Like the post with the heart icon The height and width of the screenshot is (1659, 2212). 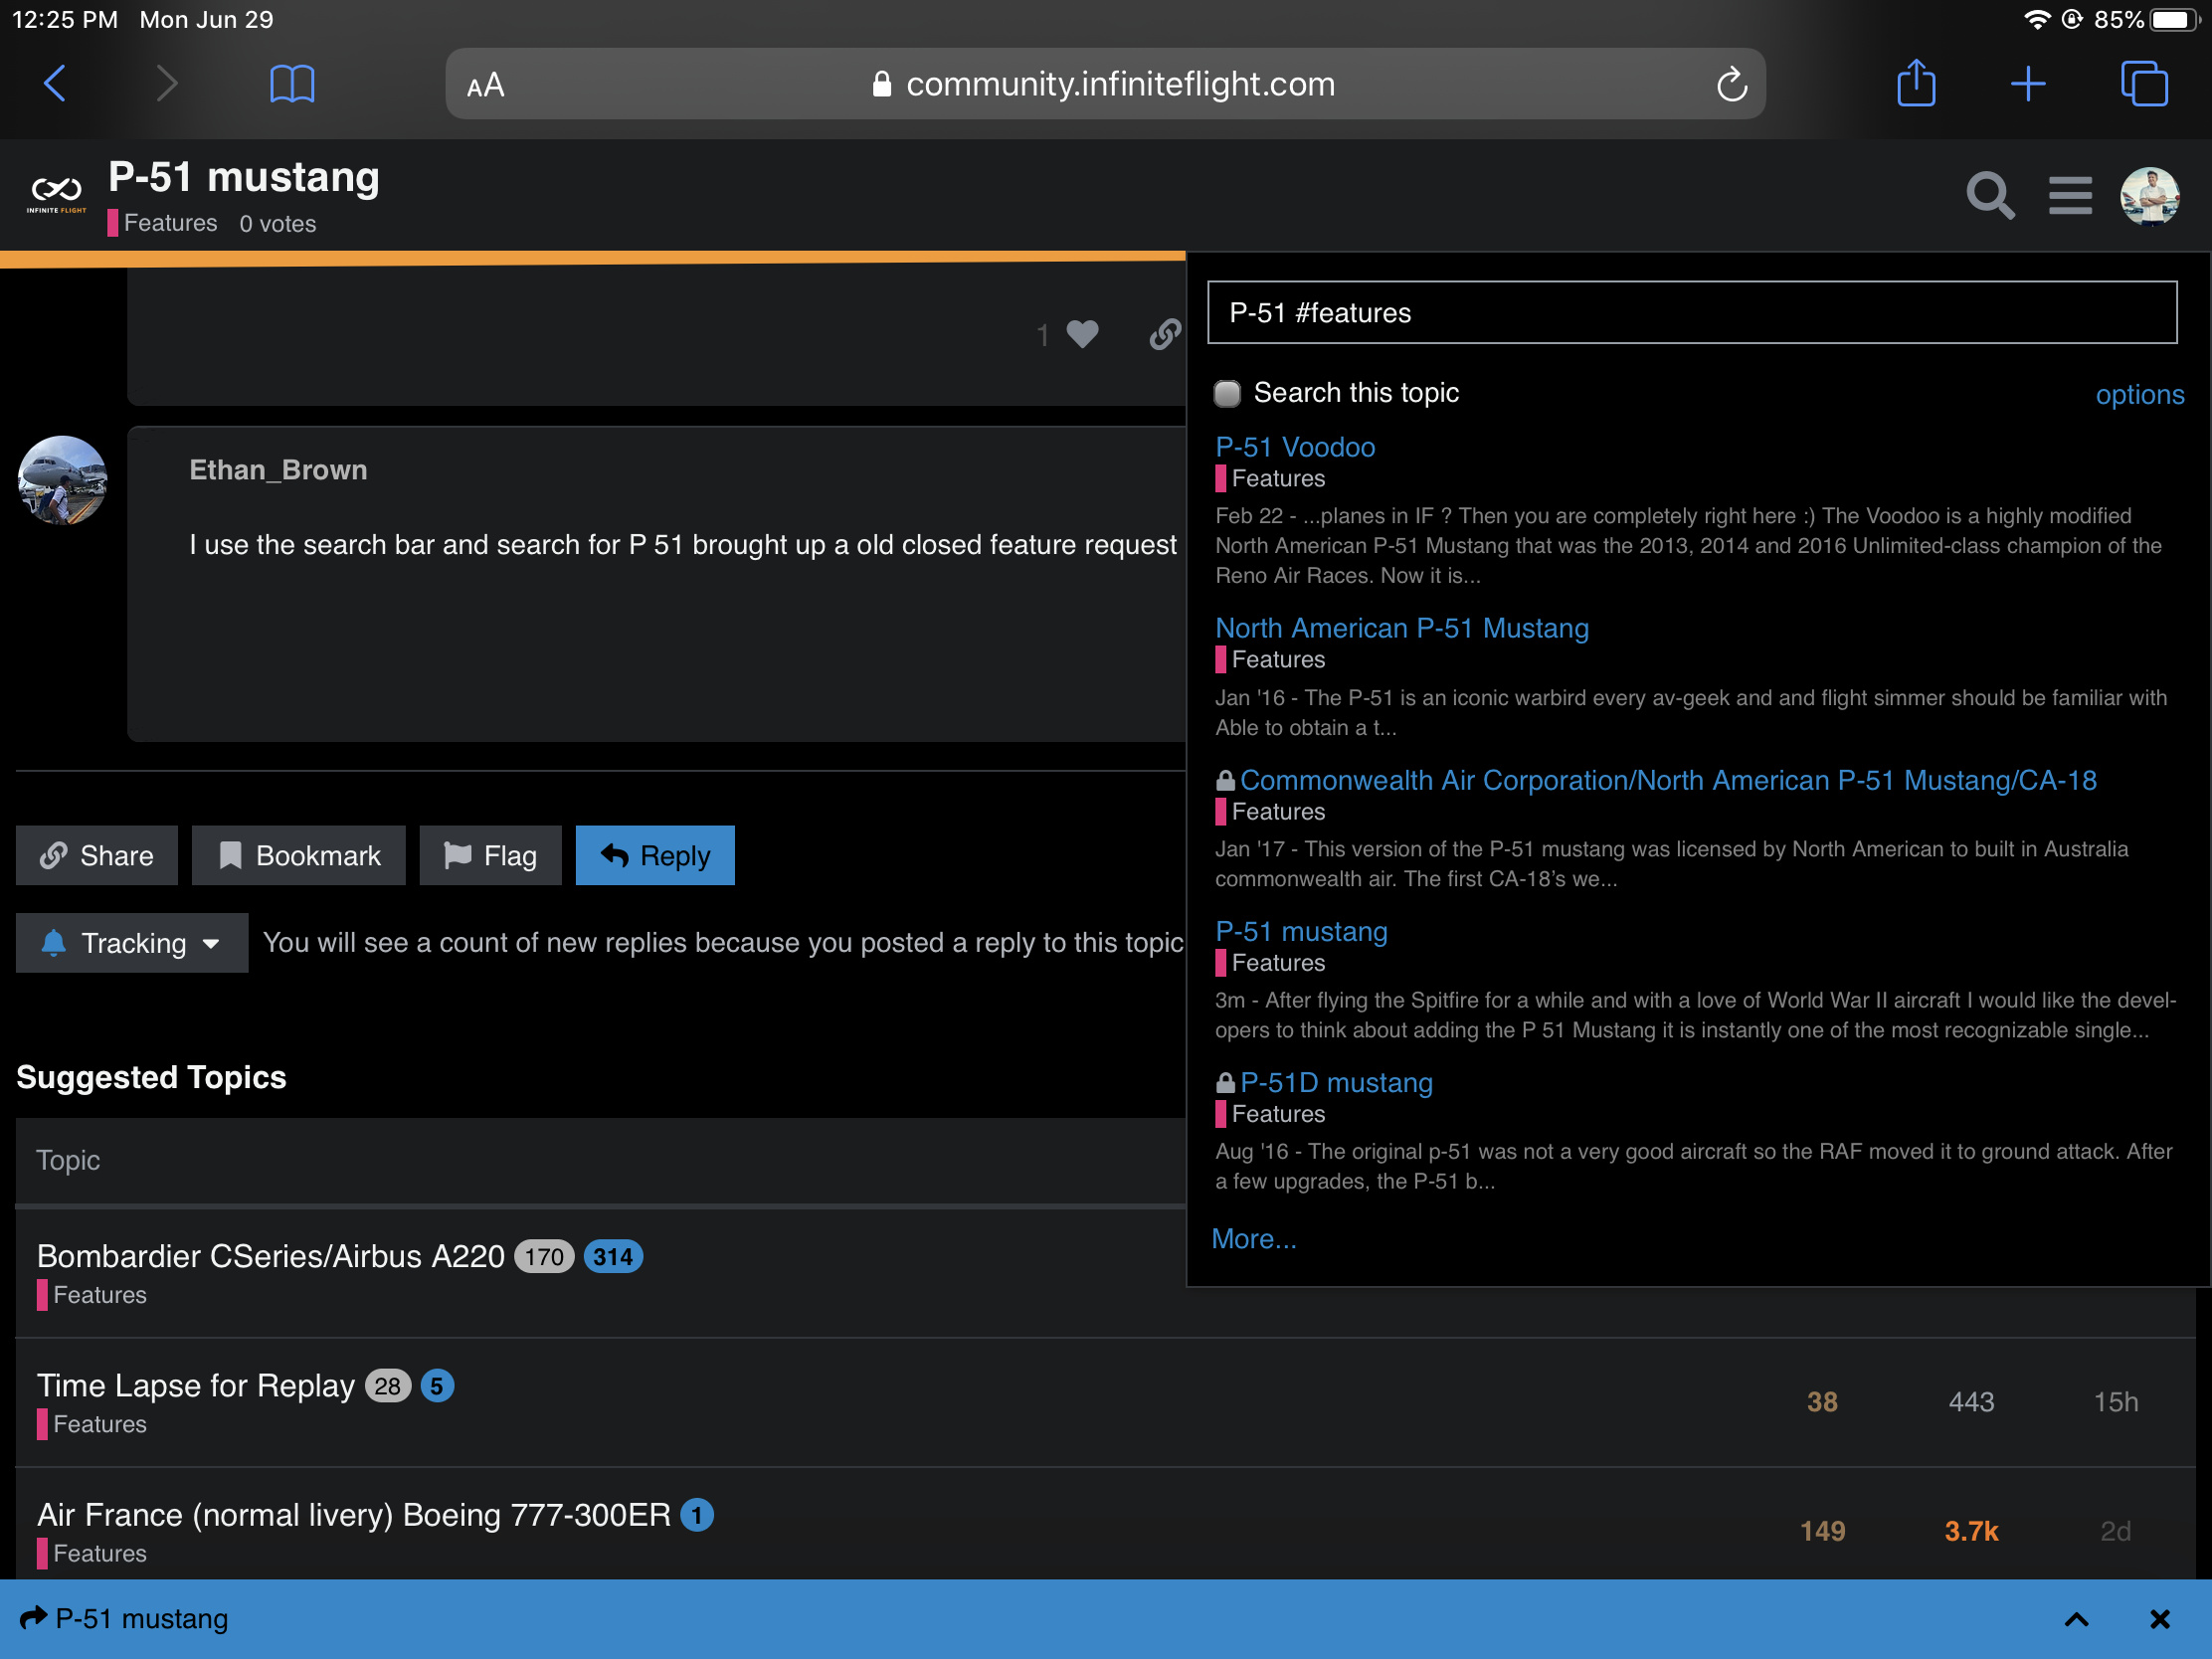click(x=1082, y=334)
